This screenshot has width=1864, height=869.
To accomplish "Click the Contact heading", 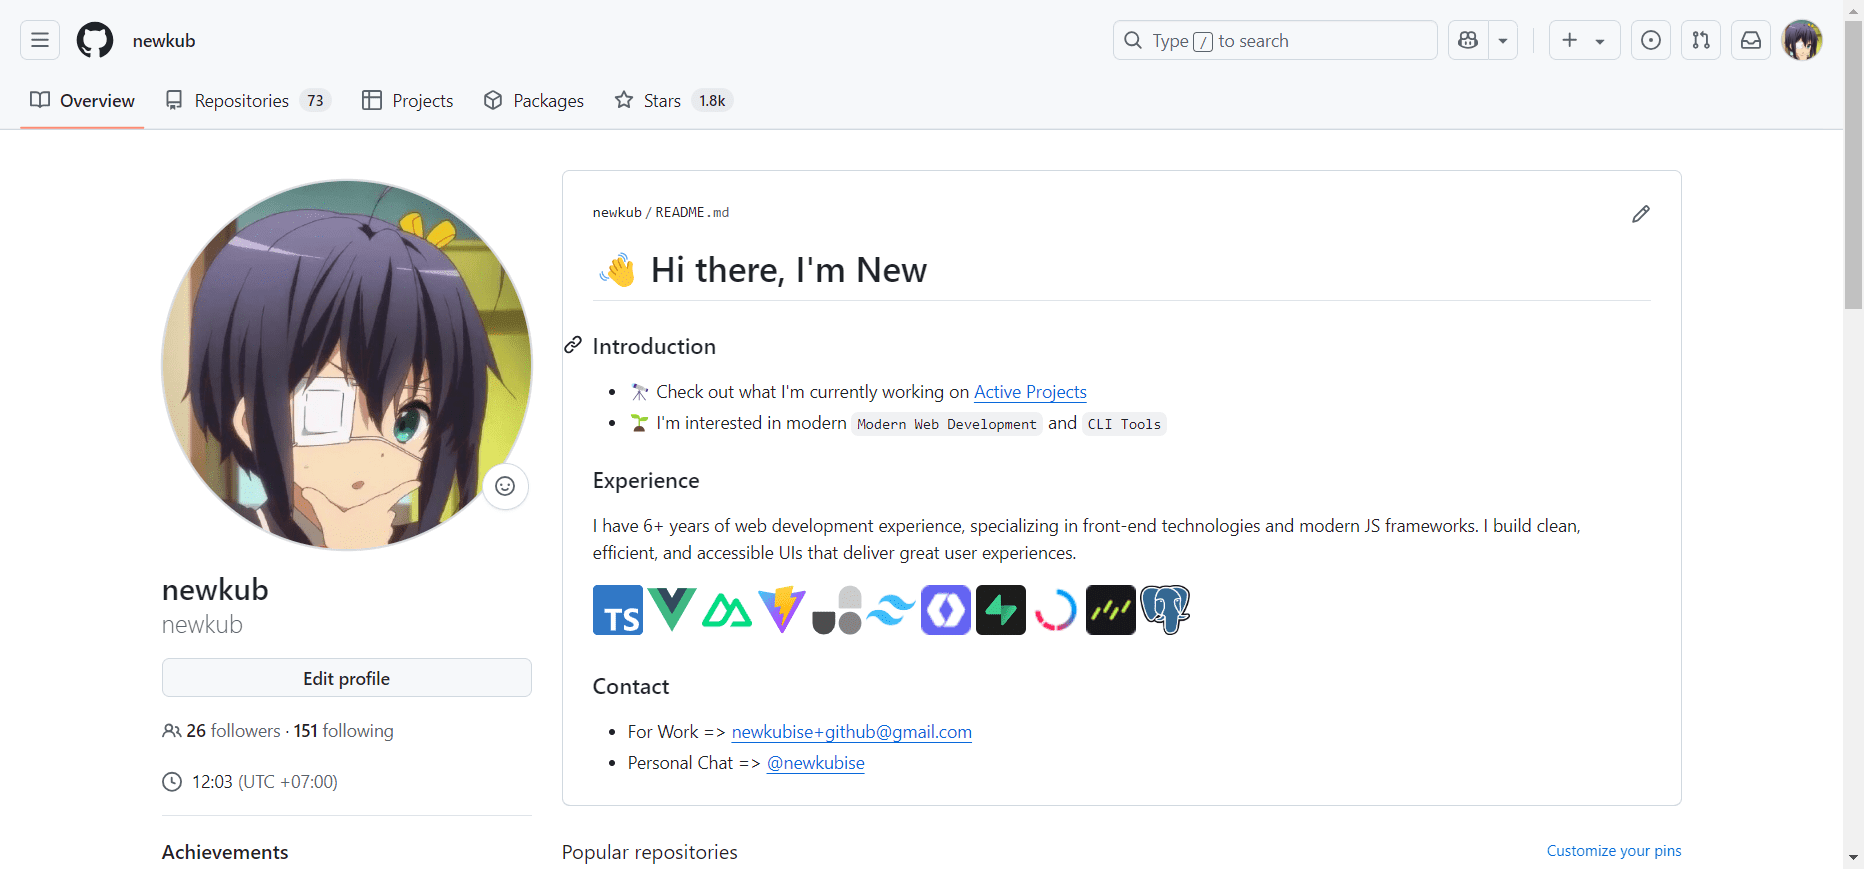I will [x=631, y=687].
